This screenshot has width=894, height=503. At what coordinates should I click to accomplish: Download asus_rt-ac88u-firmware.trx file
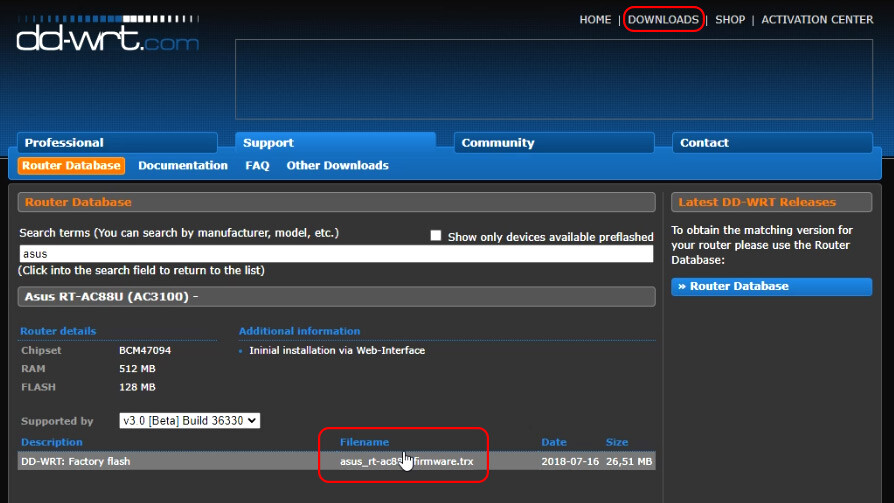pos(407,461)
